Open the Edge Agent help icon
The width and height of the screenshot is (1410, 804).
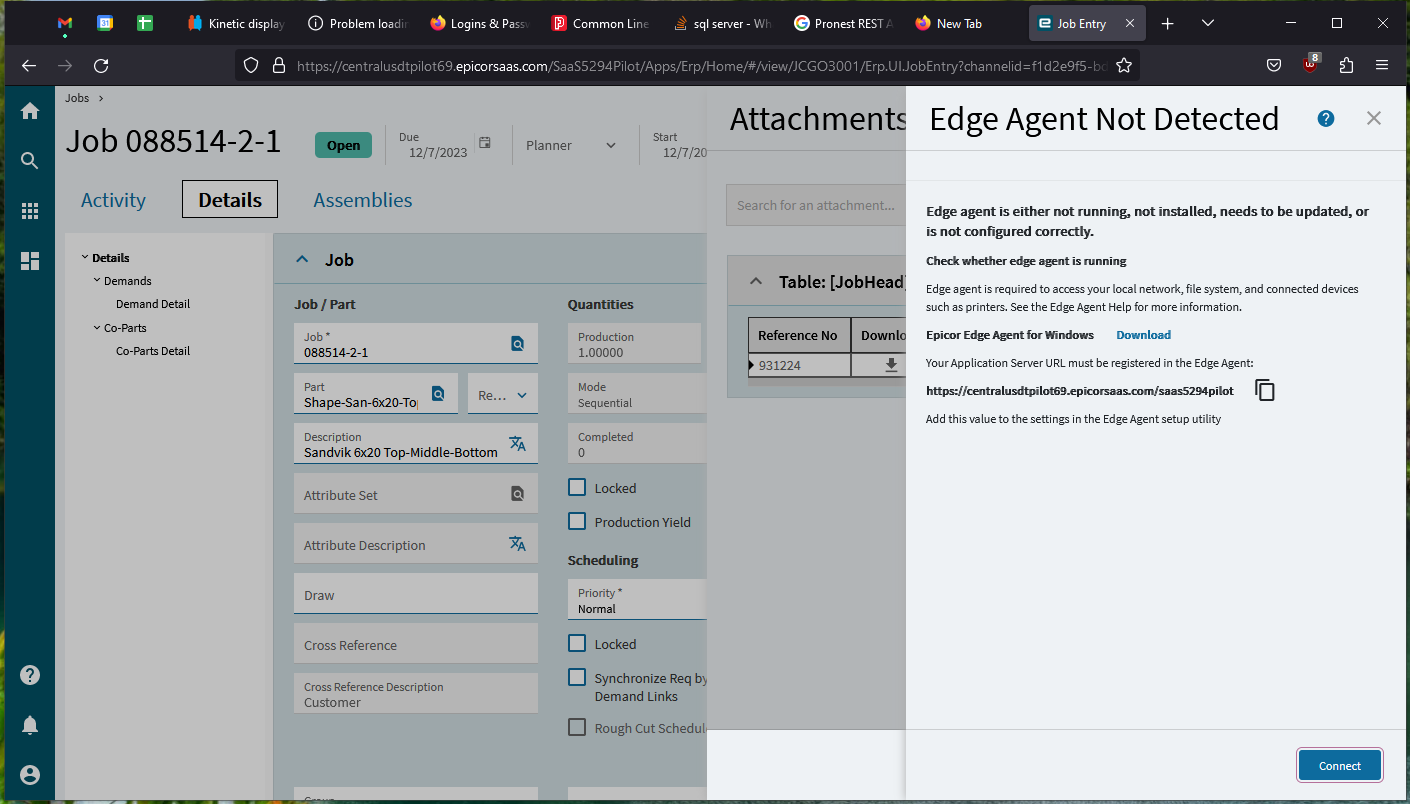(1326, 118)
